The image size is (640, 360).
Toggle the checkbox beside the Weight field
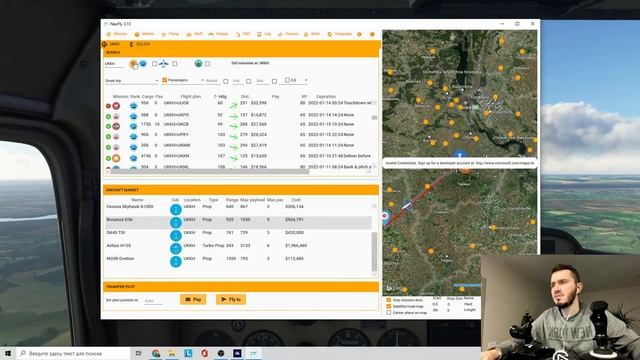point(226,81)
